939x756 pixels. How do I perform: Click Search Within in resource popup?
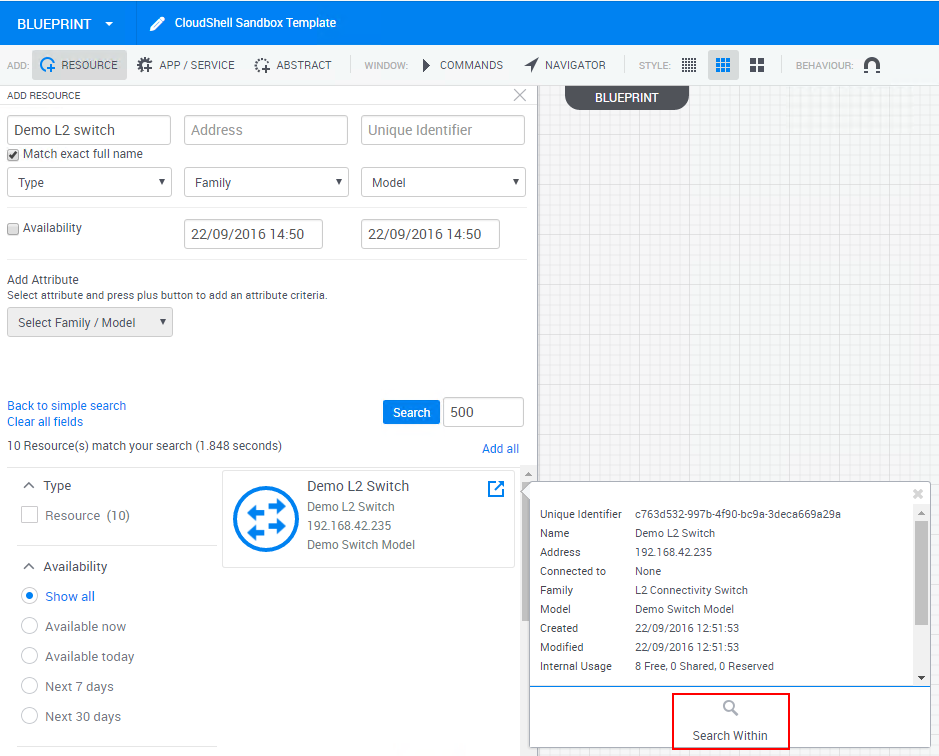730,722
